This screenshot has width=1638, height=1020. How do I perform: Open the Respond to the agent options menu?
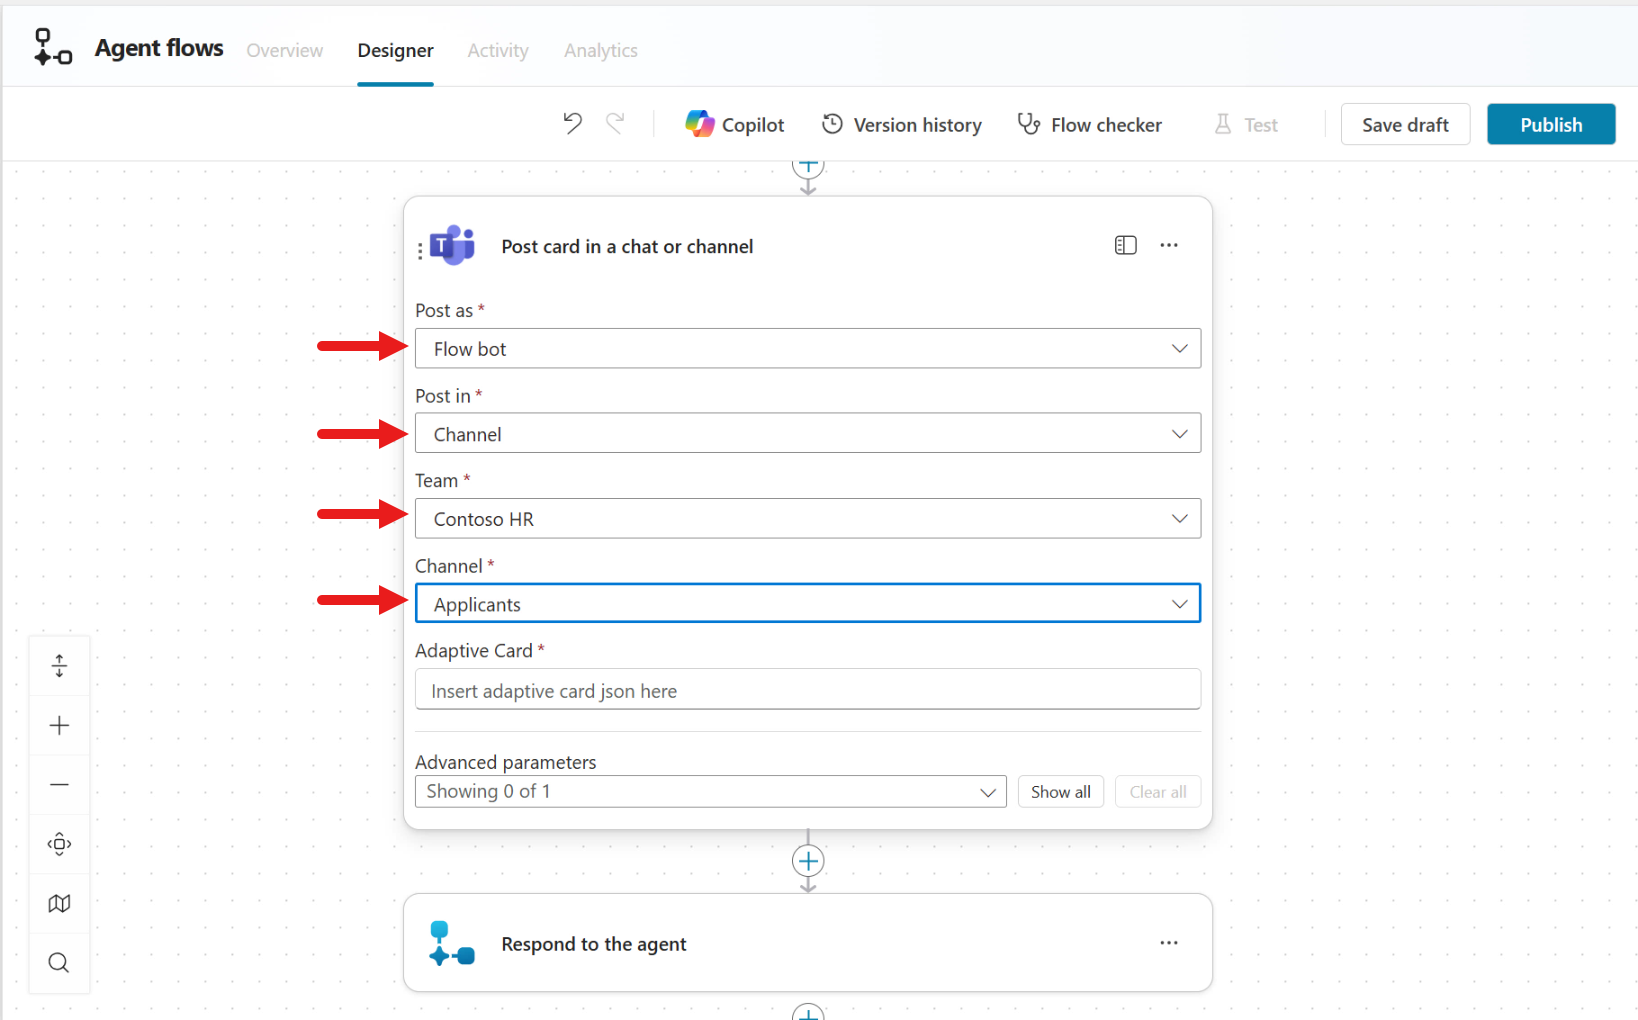click(x=1169, y=942)
